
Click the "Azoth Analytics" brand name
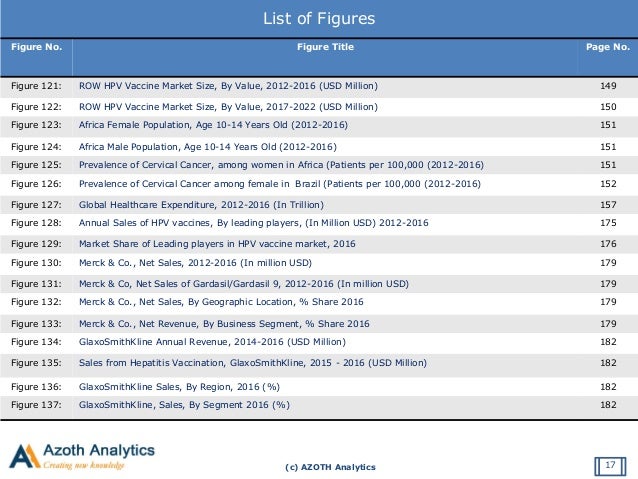pyautogui.click(x=99, y=451)
